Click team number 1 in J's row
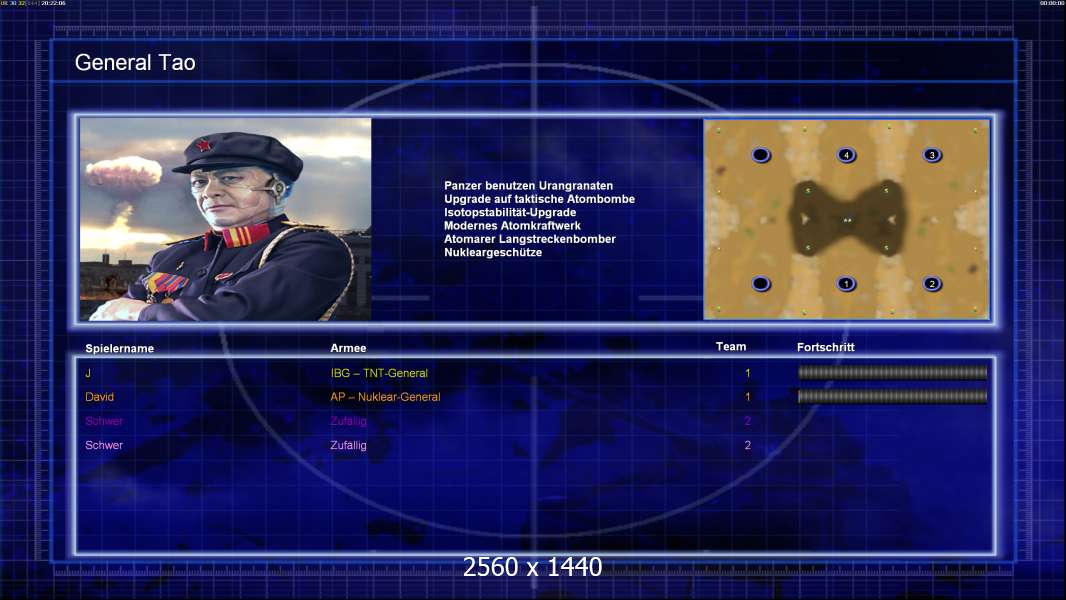 tap(747, 373)
